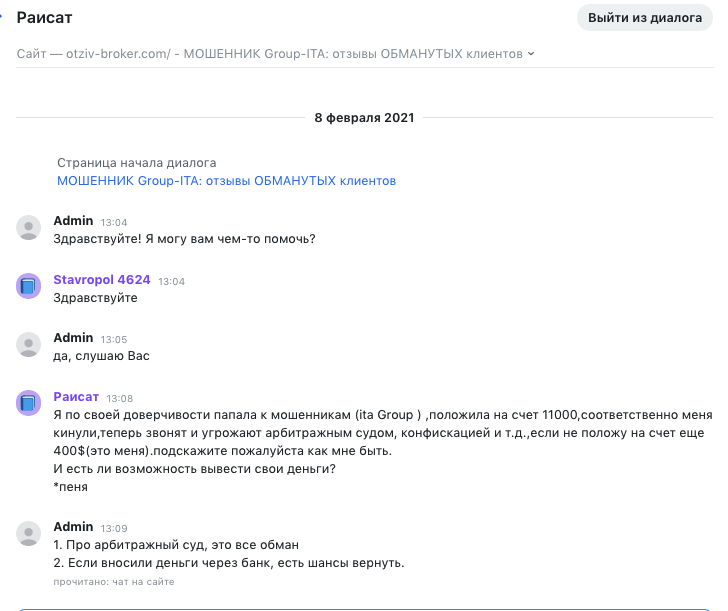Click the Страница начала диалога label
Image resolution: width=728 pixels, height=611 pixels.
(136, 163)
